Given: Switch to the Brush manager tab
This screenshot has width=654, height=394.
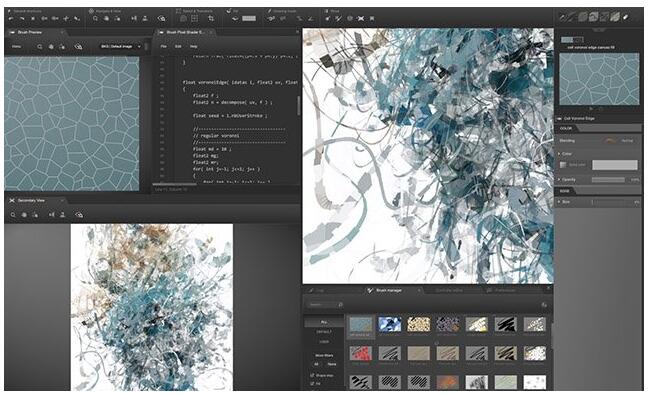Looking at the screenshot, I should click(389, 290).
